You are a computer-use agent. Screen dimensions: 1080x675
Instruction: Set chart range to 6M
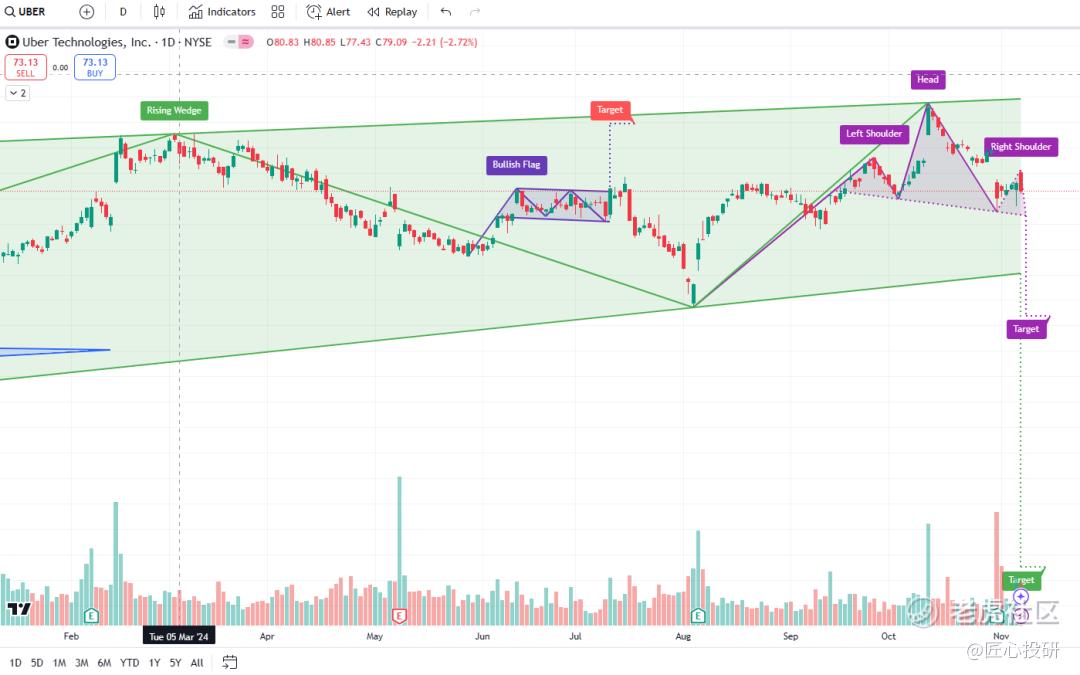coord(104,663)
